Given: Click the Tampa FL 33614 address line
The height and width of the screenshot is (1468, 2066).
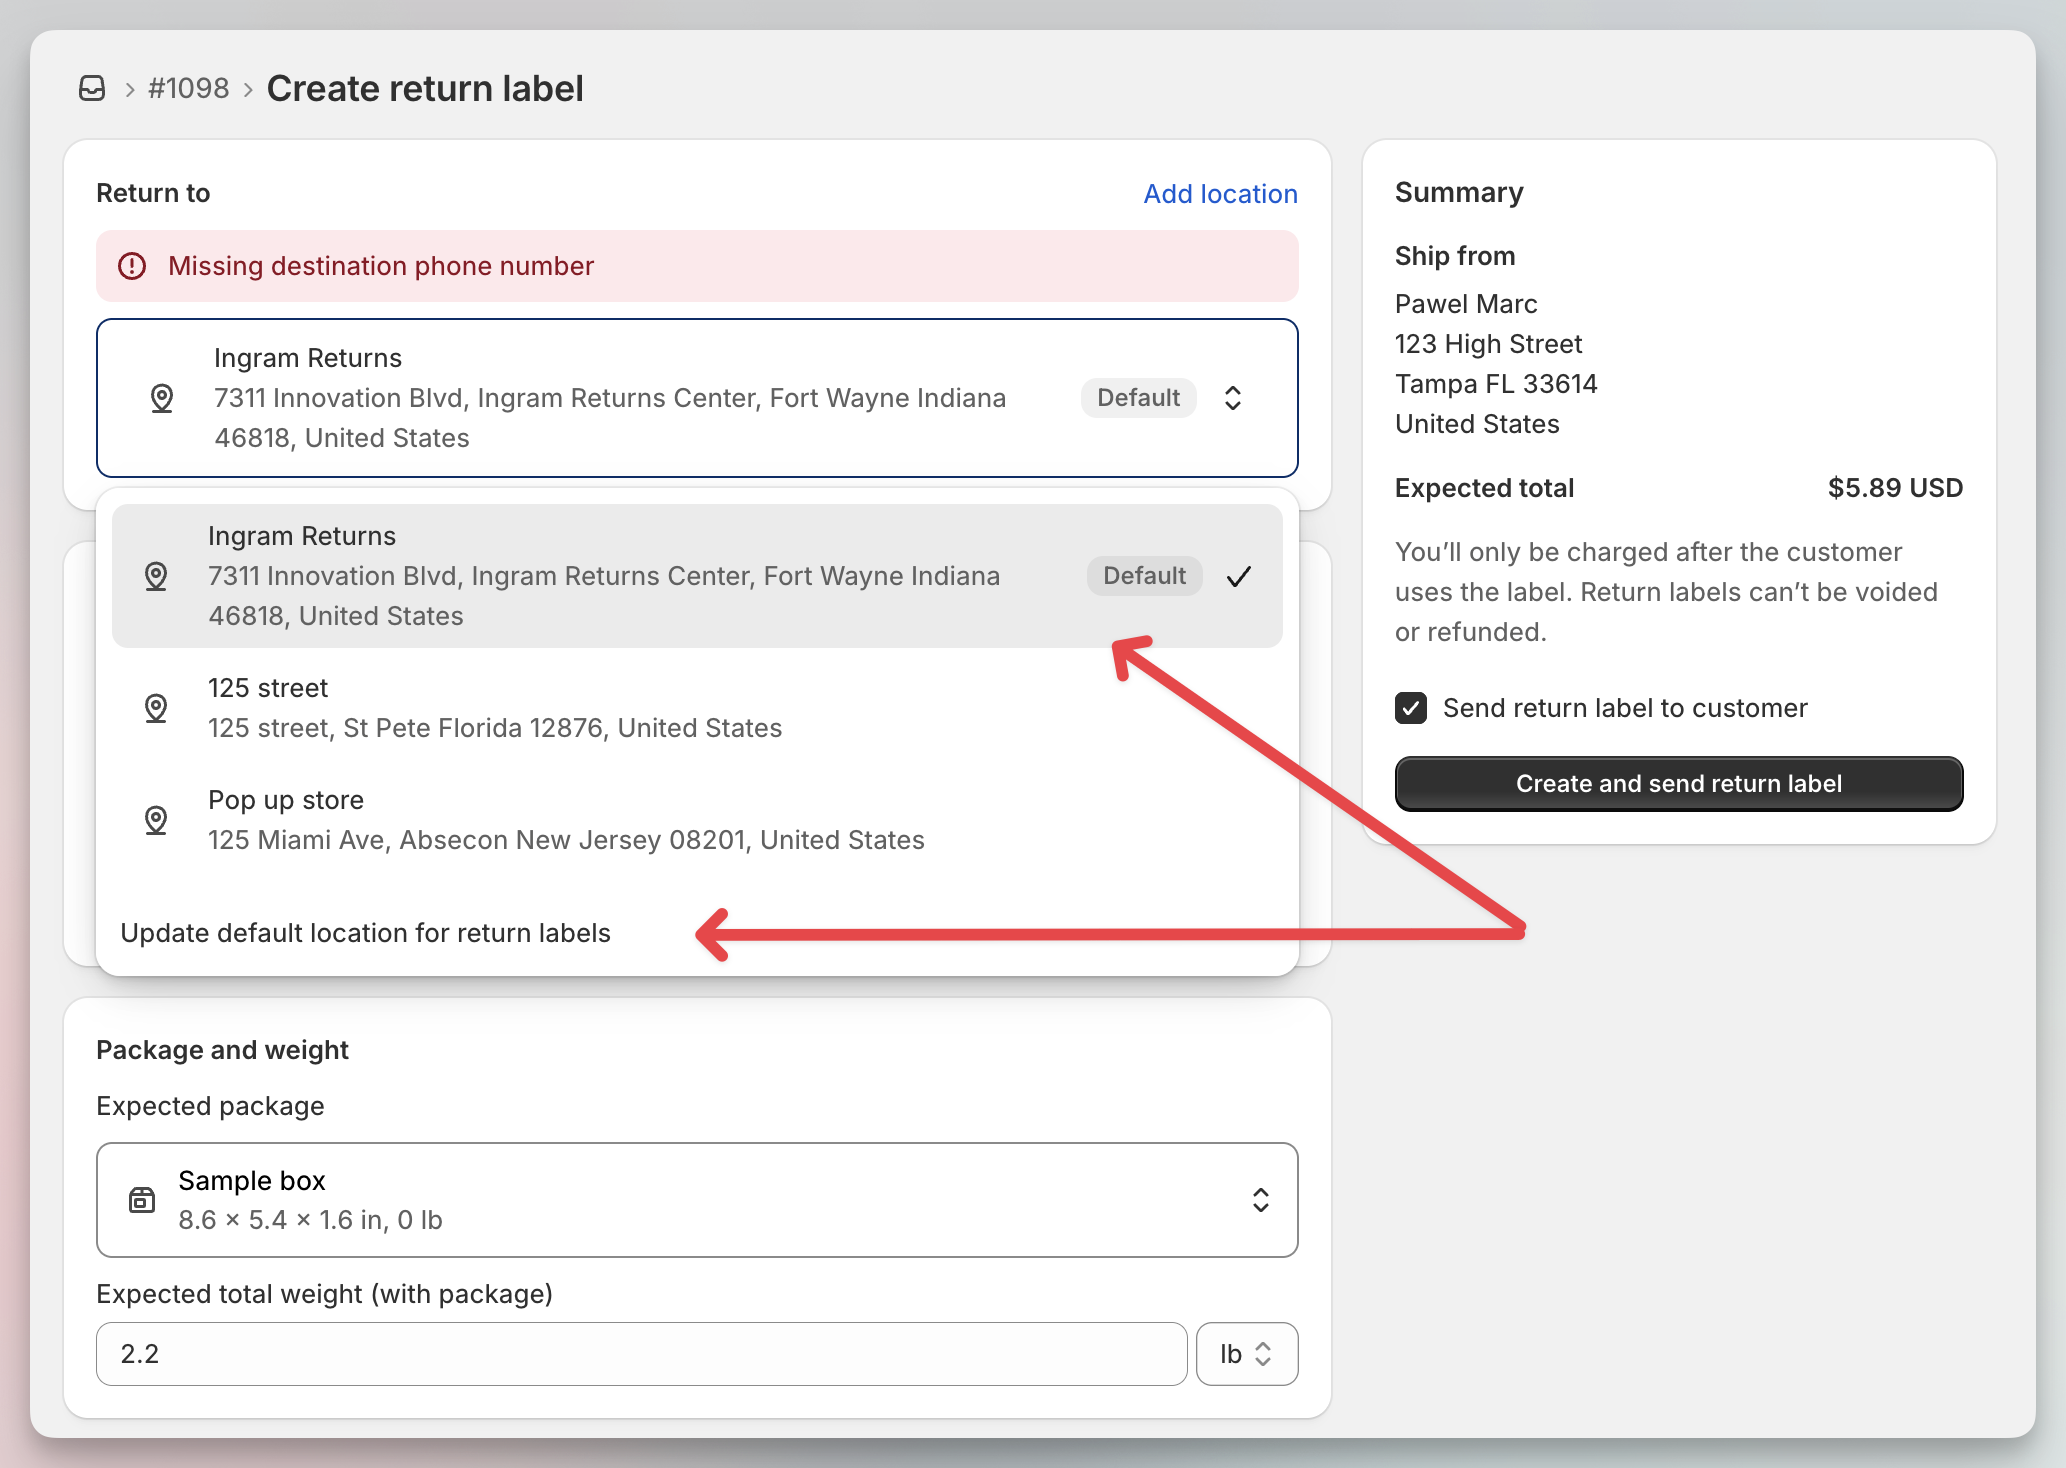Looking at the screenshot, I should coord(1496,384).
